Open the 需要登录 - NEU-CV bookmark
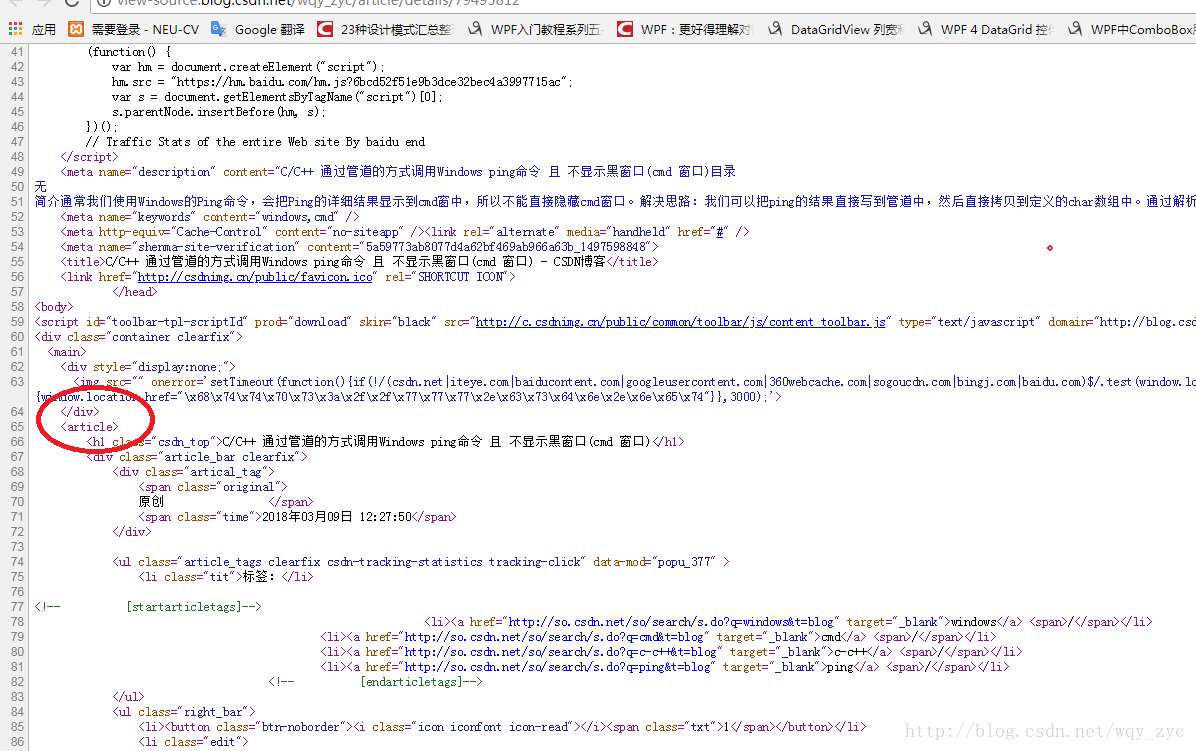This screenshot has height=751, width=1196. [x=133, y=29]
